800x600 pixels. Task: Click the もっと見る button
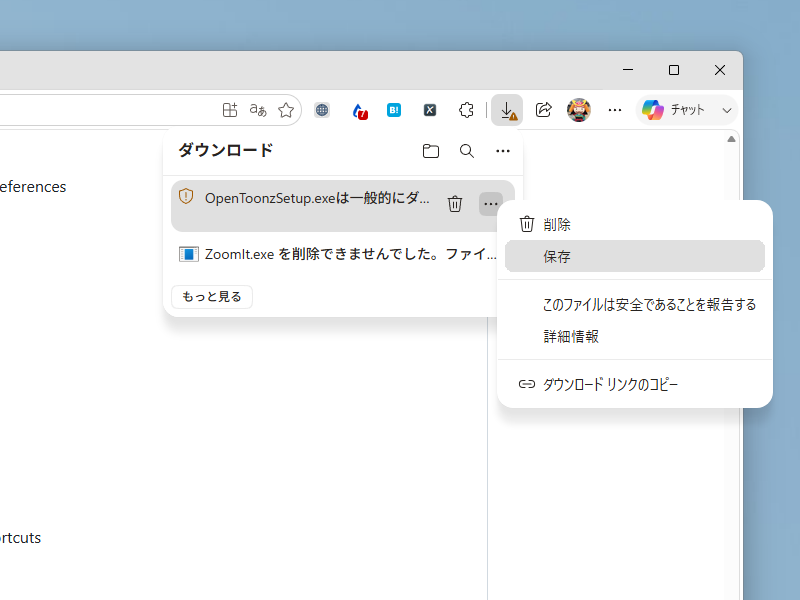pyautogui.click(x=212, y=297)
